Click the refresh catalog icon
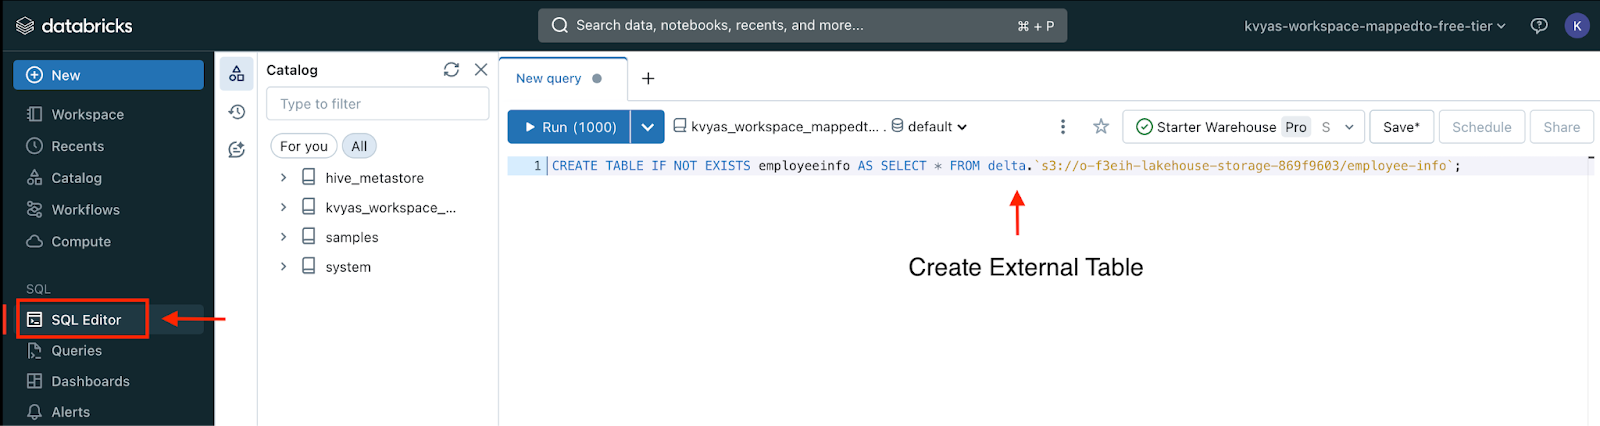This screenshot has width=1600, height=426. coord(451,70)
